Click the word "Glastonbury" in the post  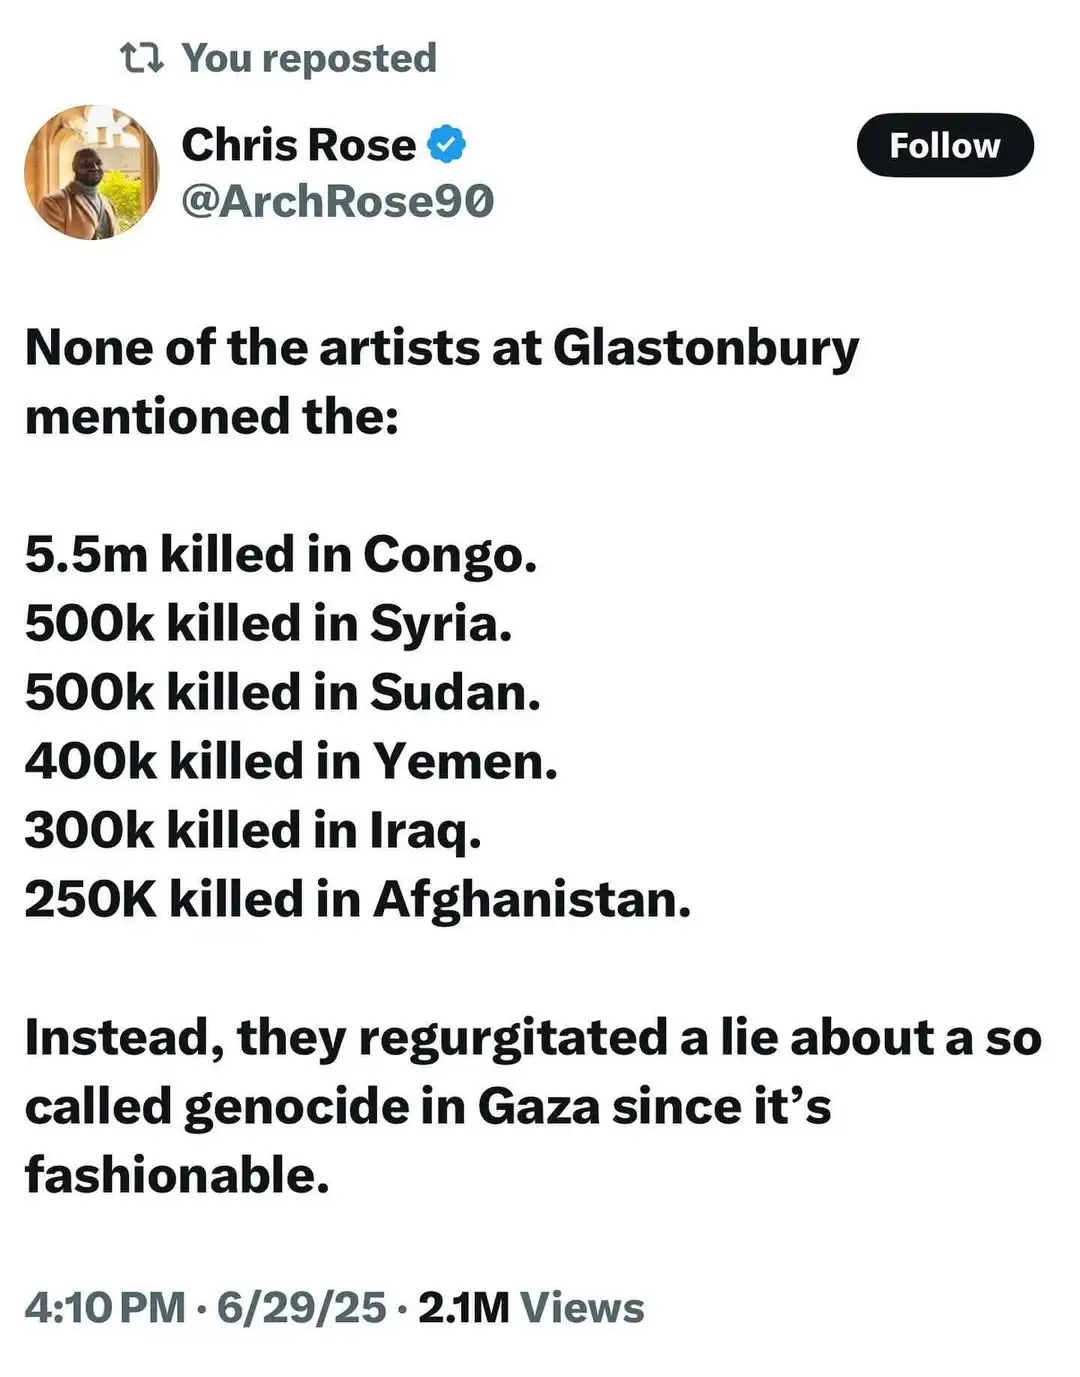[705, 349]
